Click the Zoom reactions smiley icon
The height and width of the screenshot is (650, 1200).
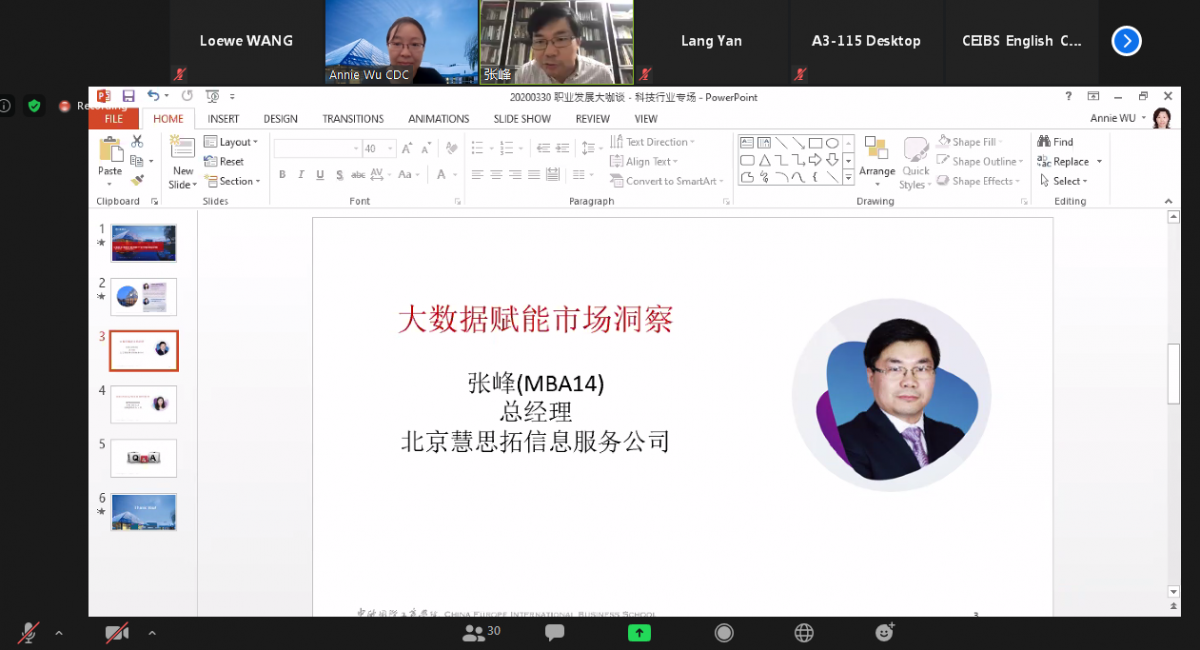(885, 632)
